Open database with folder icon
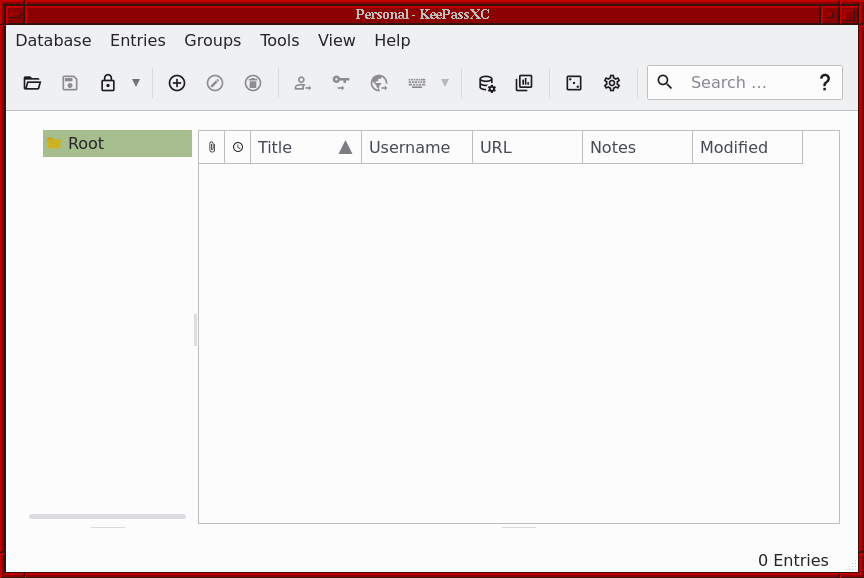Image resolution: width=864 pixels, height=578 pixels. coord(32,83)
